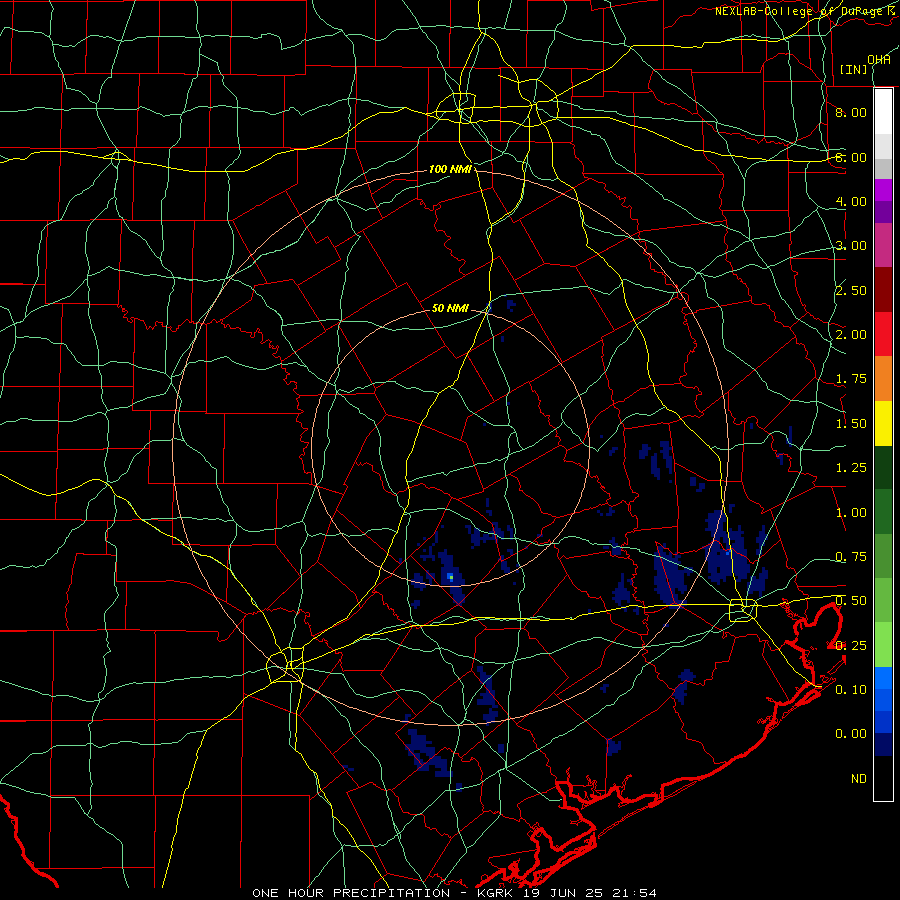This screenshot has width=900, height=900.
Task: Click the 'ND' legend label
Action: tap(859, 779)
